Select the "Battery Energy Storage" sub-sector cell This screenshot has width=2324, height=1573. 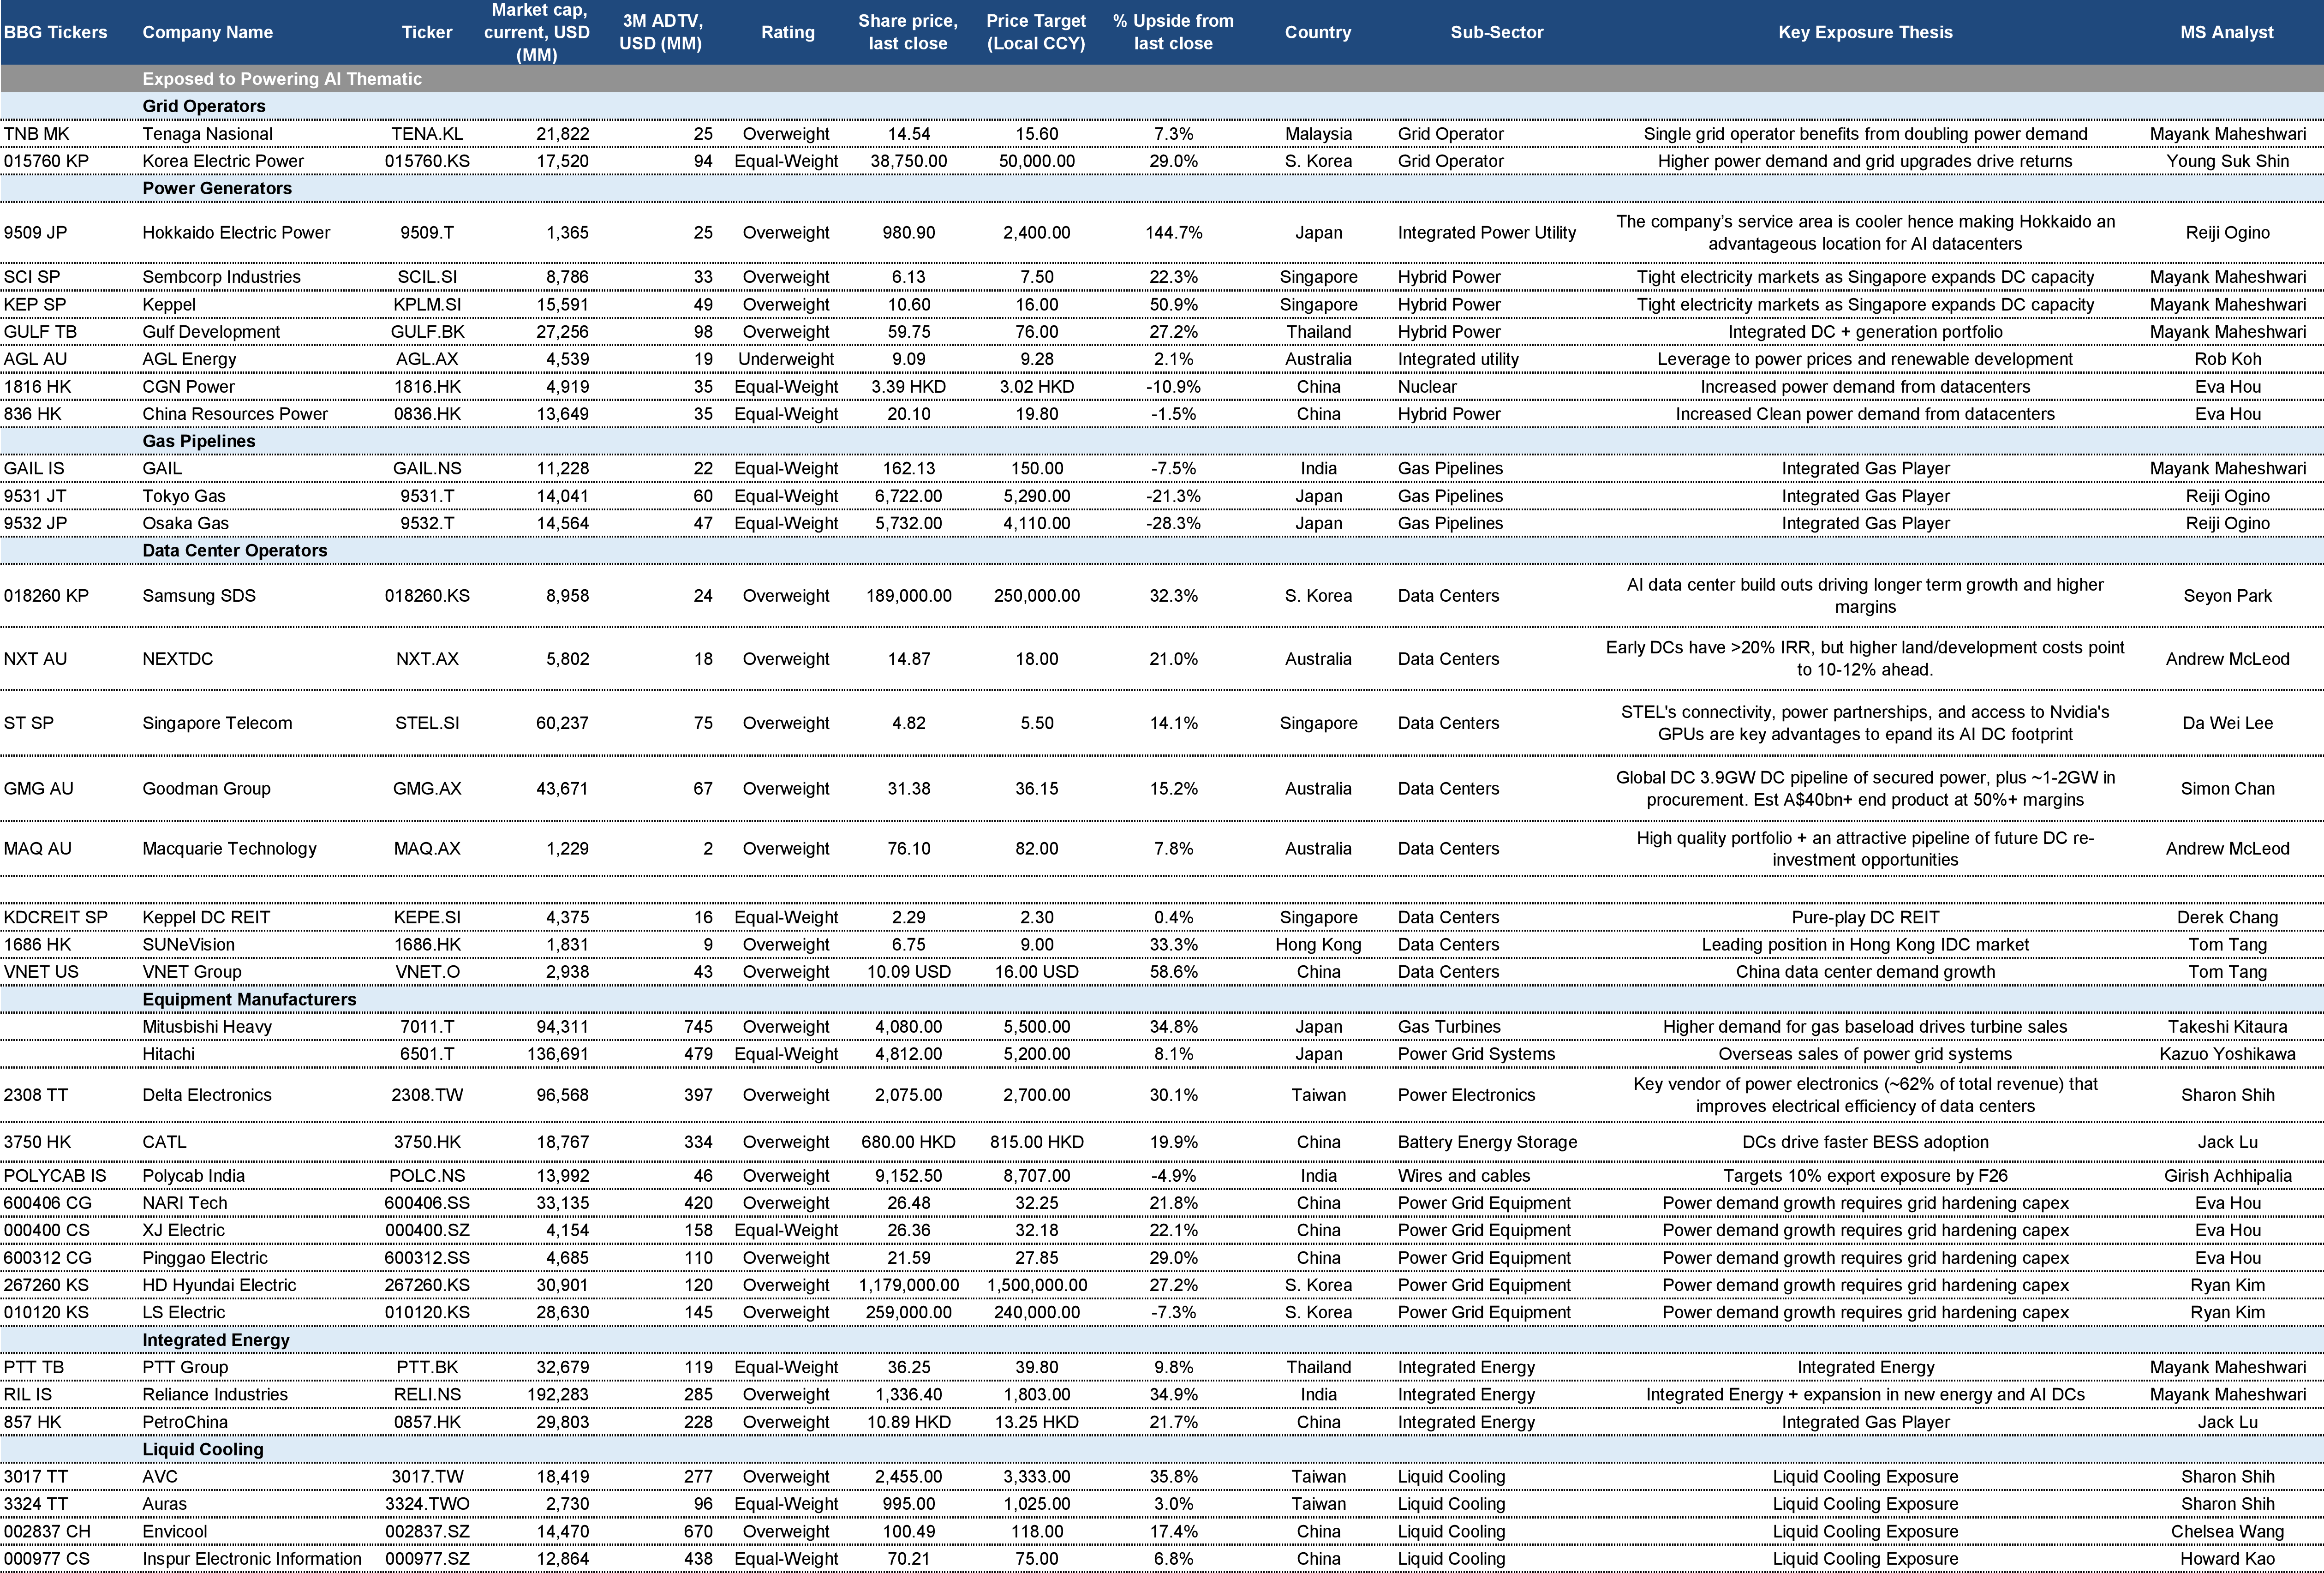pyautogui.click(x=1487, y=1142)
